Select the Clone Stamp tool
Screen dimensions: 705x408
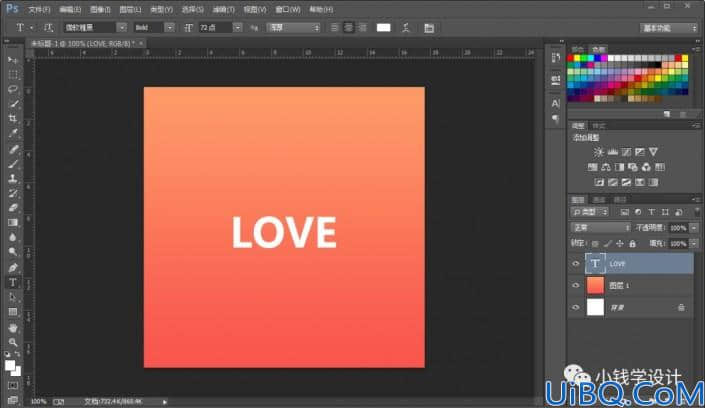[13, 179]
